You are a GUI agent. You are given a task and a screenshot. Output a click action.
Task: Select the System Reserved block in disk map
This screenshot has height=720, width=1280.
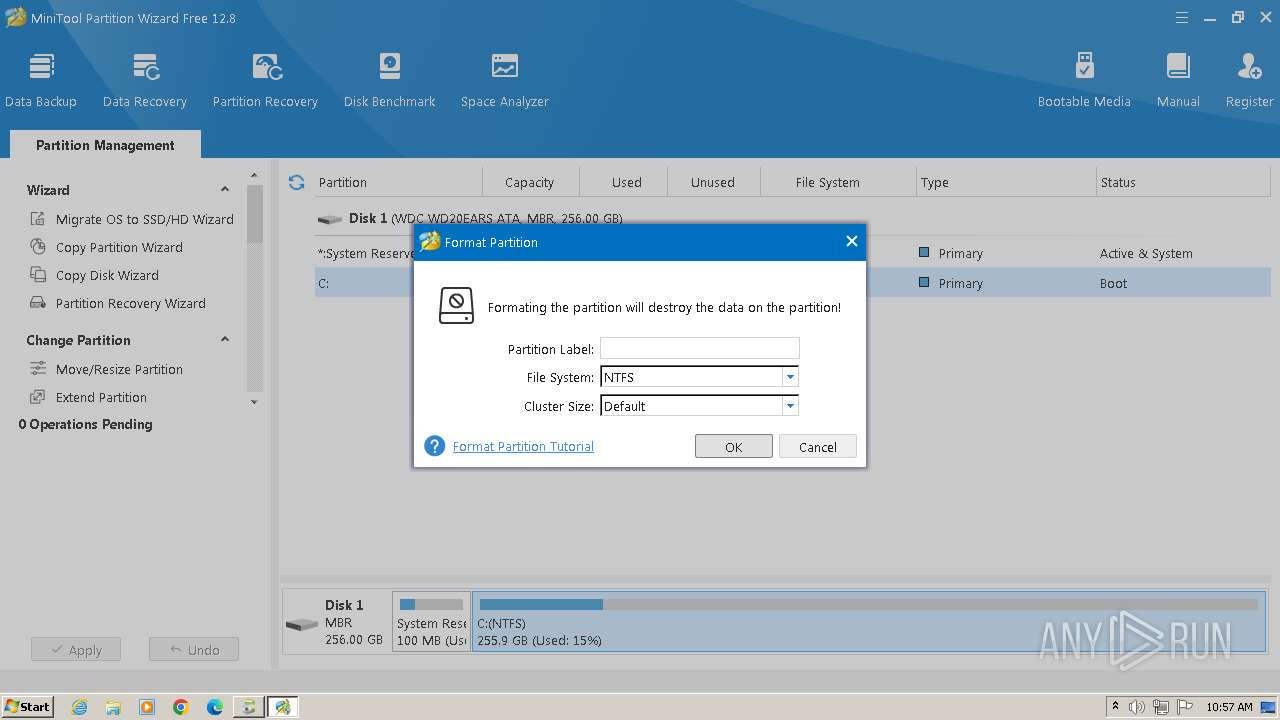click(x=431, y=621)
